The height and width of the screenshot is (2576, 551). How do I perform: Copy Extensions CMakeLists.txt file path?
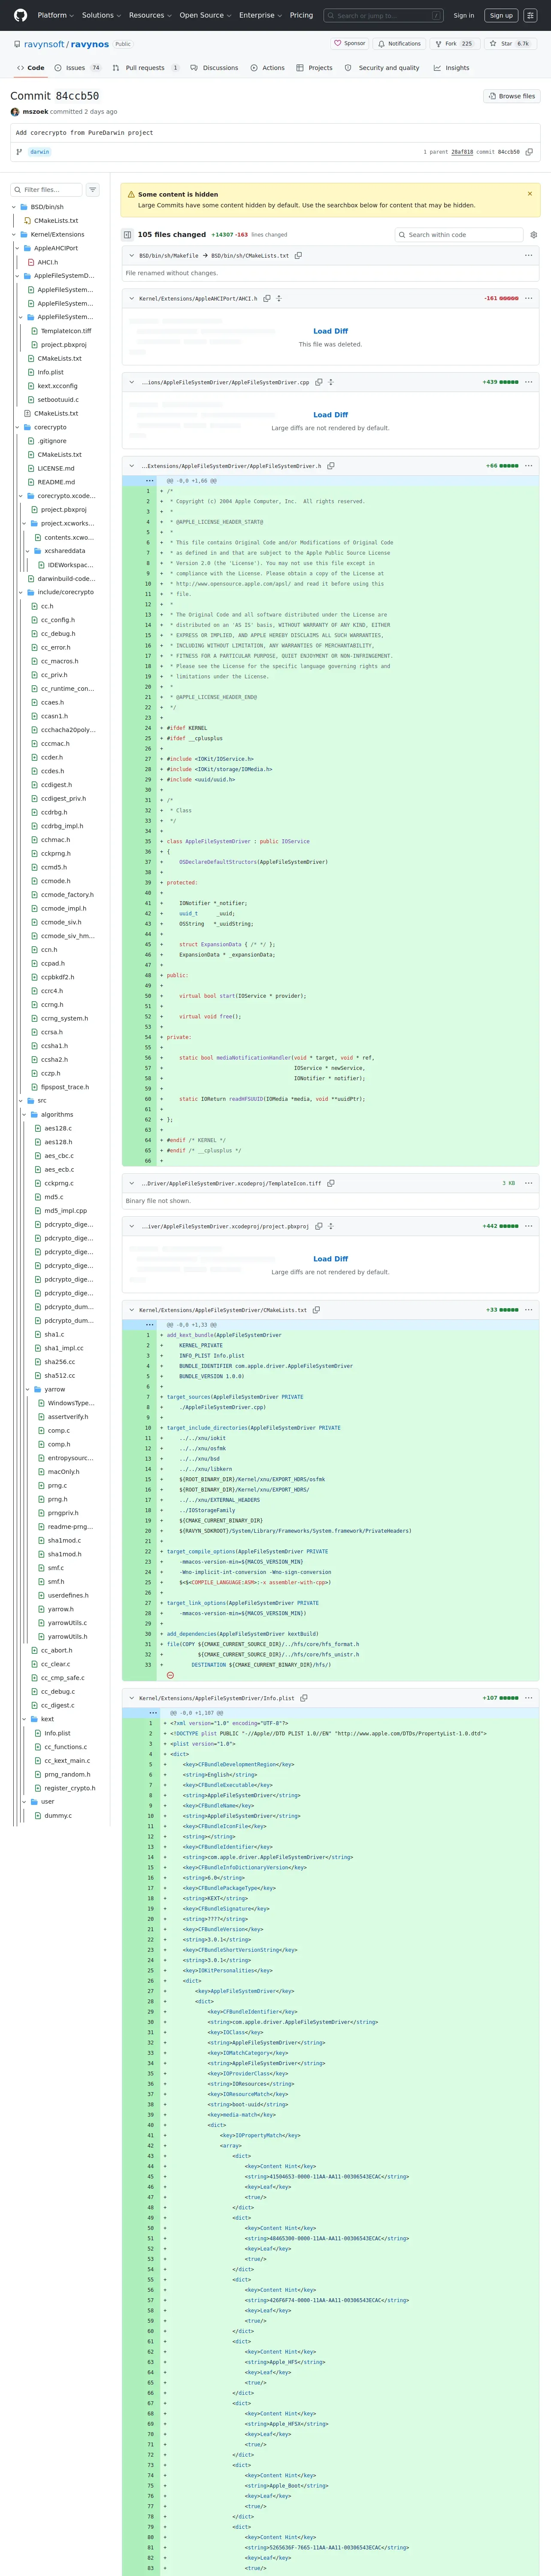click(x=316, y=1310)
